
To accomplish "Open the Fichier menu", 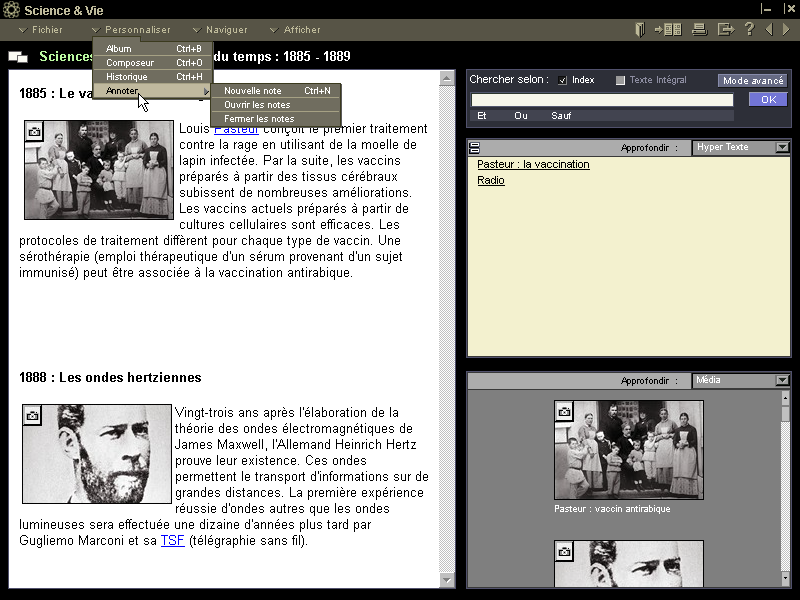I will click(x=40, y=30).
